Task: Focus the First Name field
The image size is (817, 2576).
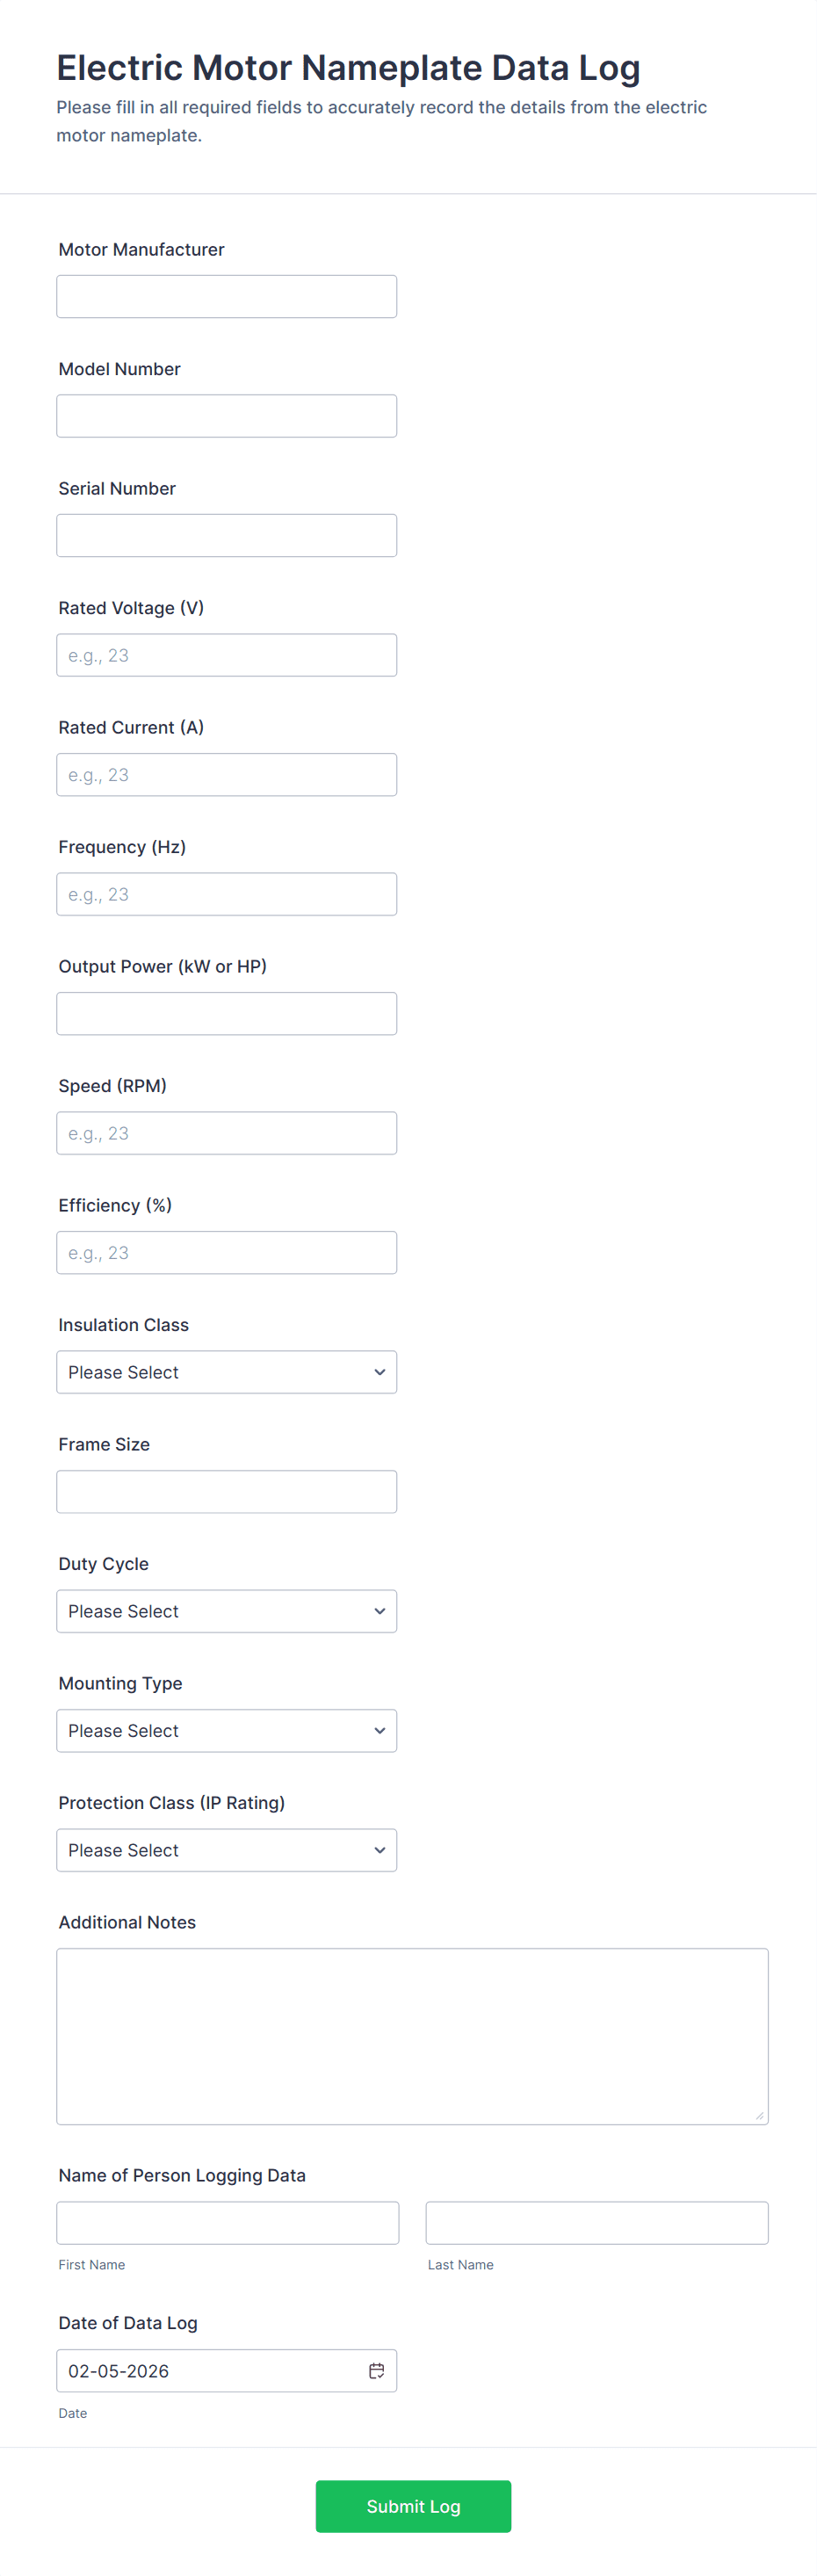Action: pos(227,2223)
